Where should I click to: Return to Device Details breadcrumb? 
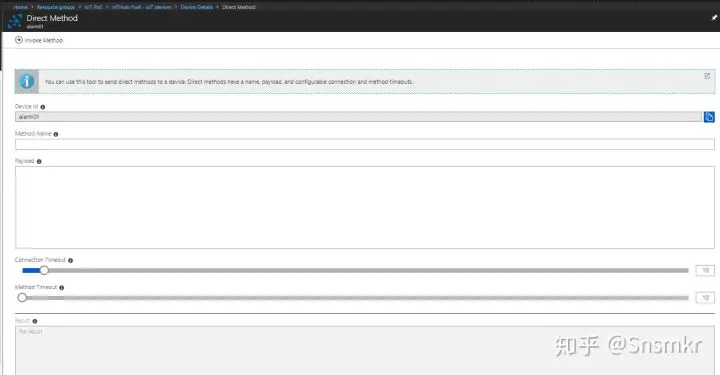tap(197, 7)
